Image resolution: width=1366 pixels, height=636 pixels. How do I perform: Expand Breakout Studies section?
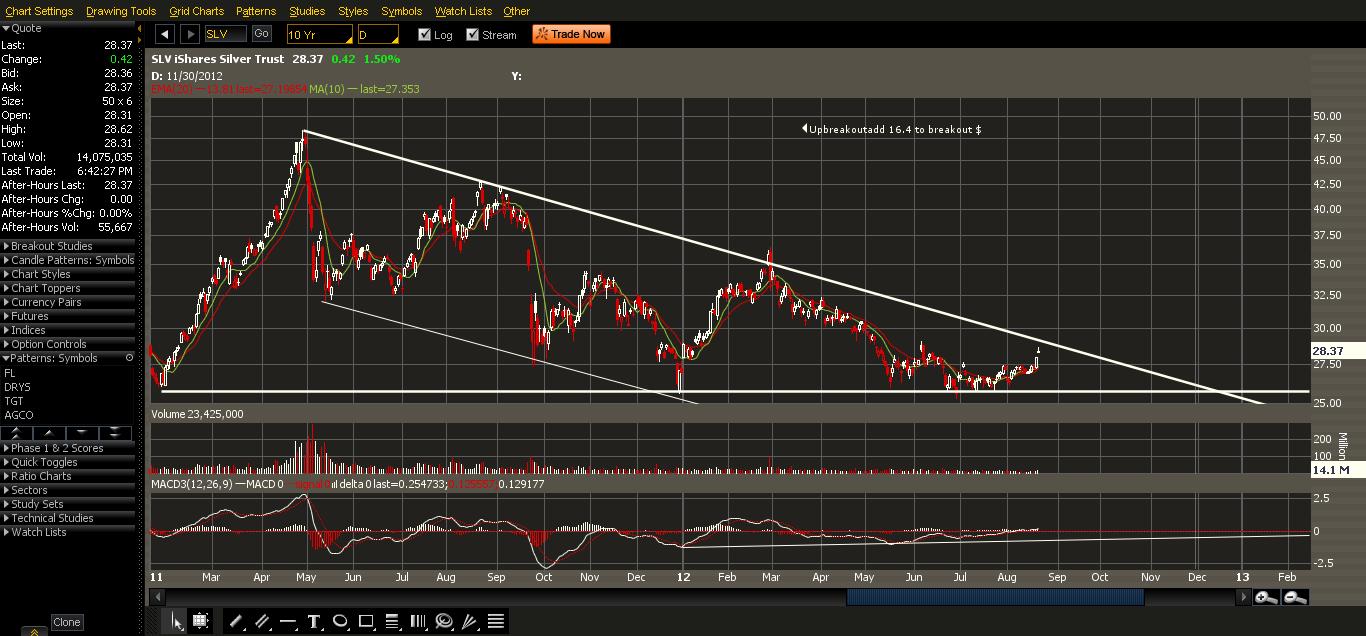pos(67,246)
